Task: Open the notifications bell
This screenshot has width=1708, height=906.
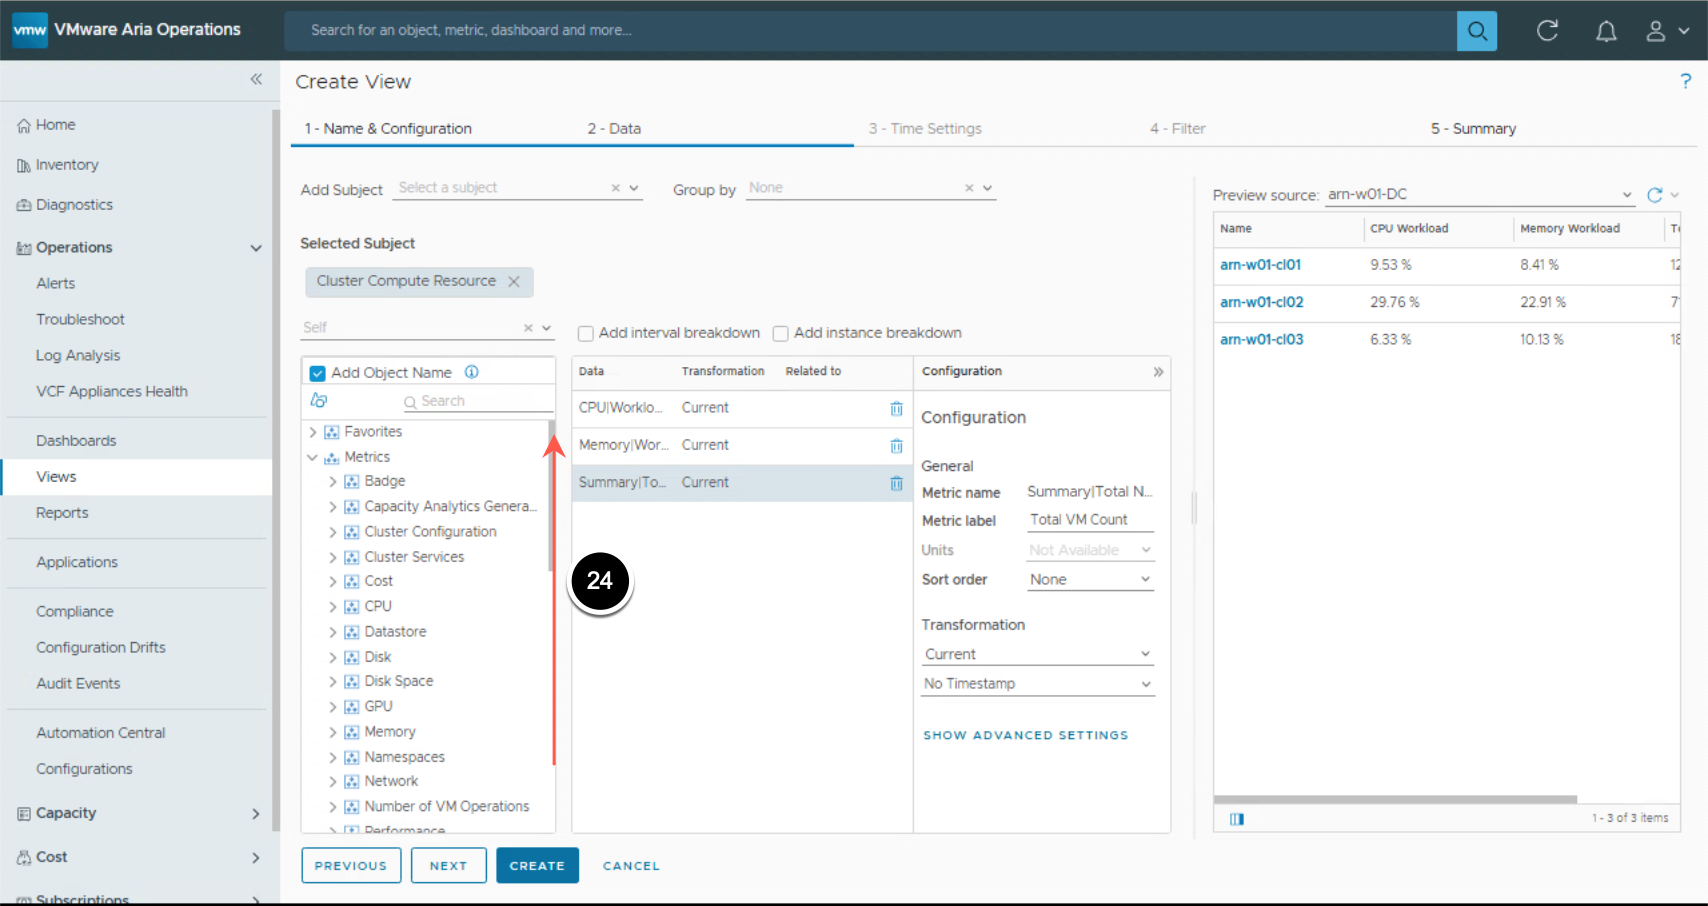Action: [x=1605, y=31]
